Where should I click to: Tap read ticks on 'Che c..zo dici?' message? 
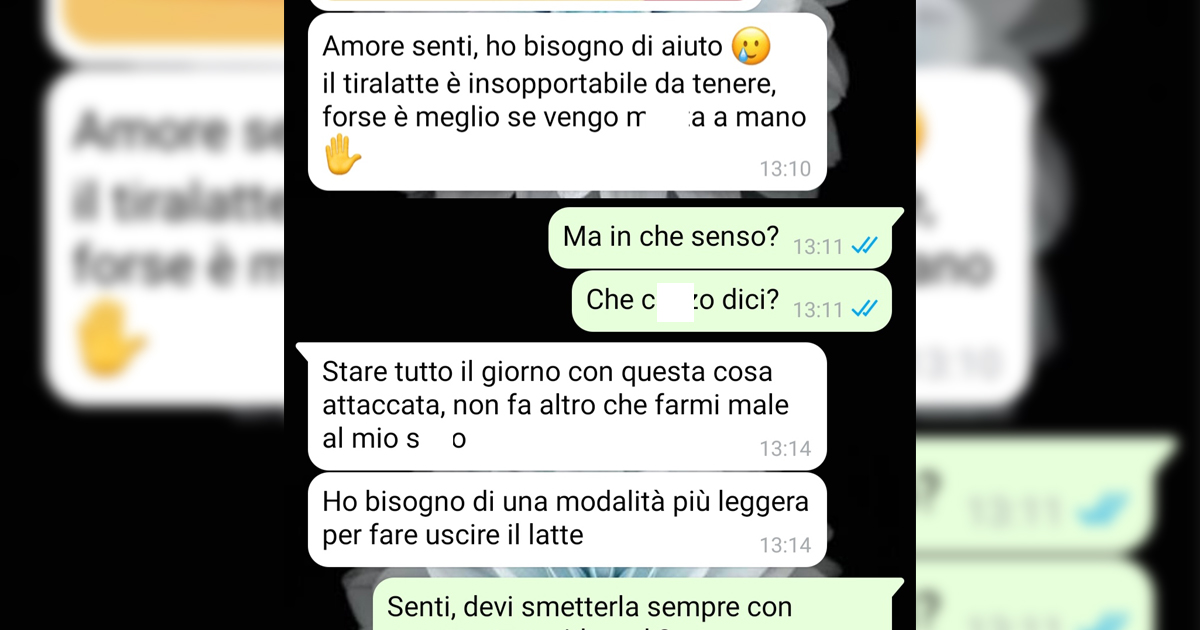864,309
